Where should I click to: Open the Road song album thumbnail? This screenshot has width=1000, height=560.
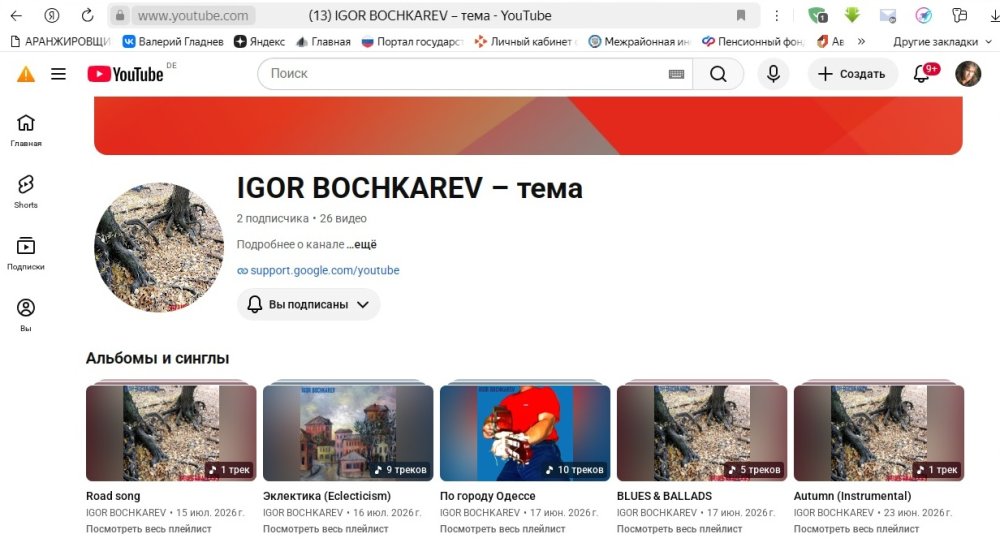point(171,432)
